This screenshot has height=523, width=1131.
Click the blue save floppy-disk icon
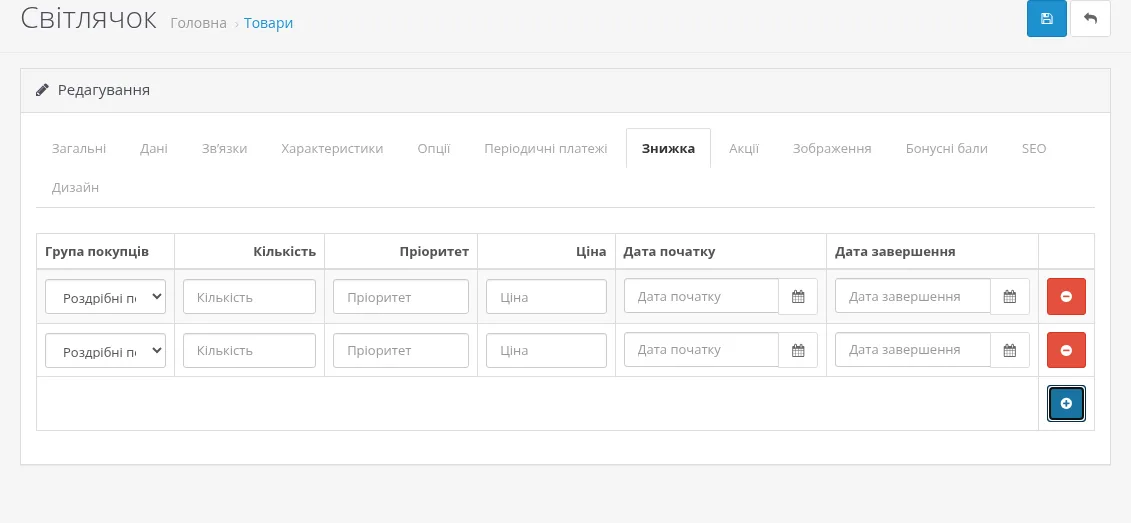coord(1047,19)
